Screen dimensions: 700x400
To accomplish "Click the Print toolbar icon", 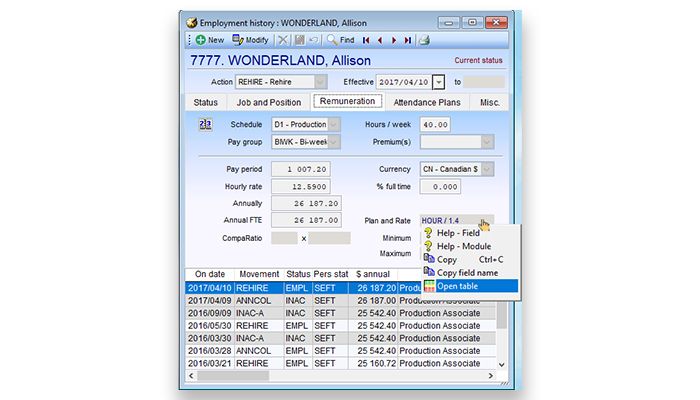I will click(425, 40).
